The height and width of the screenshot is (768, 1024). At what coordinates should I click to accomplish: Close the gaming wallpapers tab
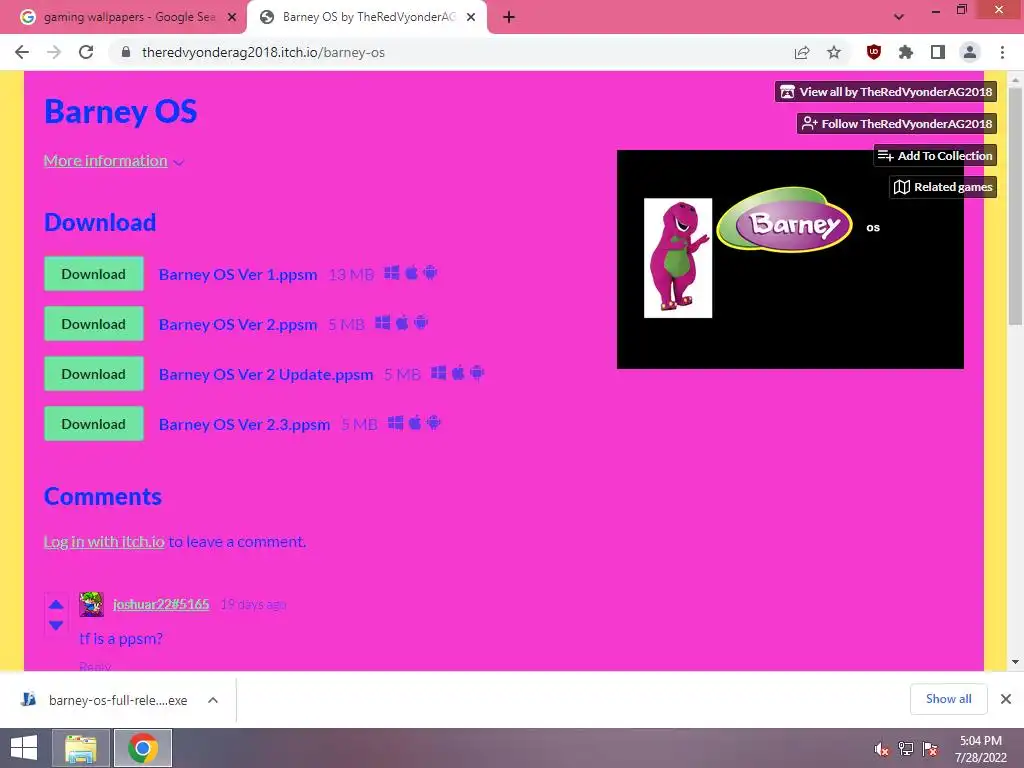pos(232,17)
